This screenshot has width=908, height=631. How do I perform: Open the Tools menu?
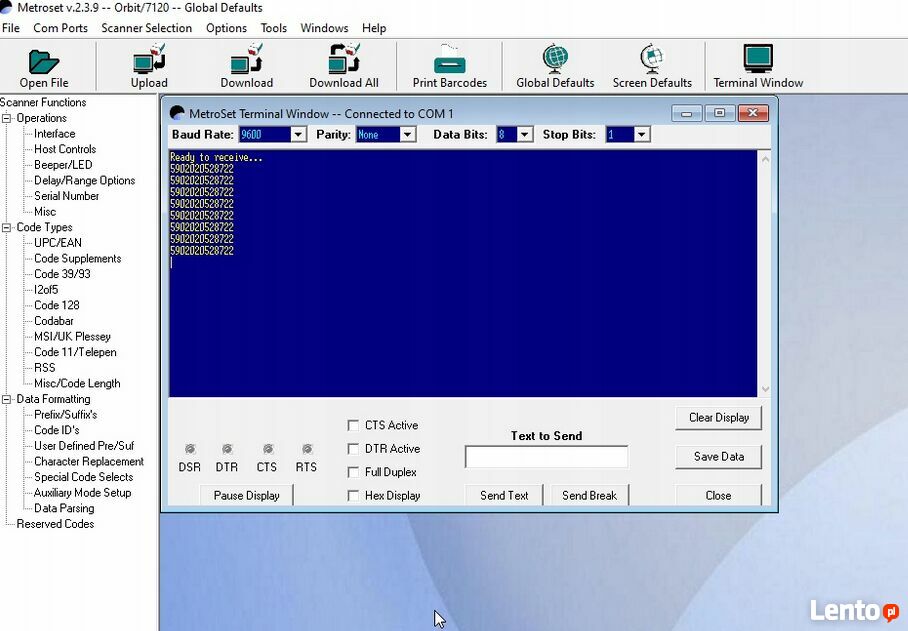coord(273,28)
